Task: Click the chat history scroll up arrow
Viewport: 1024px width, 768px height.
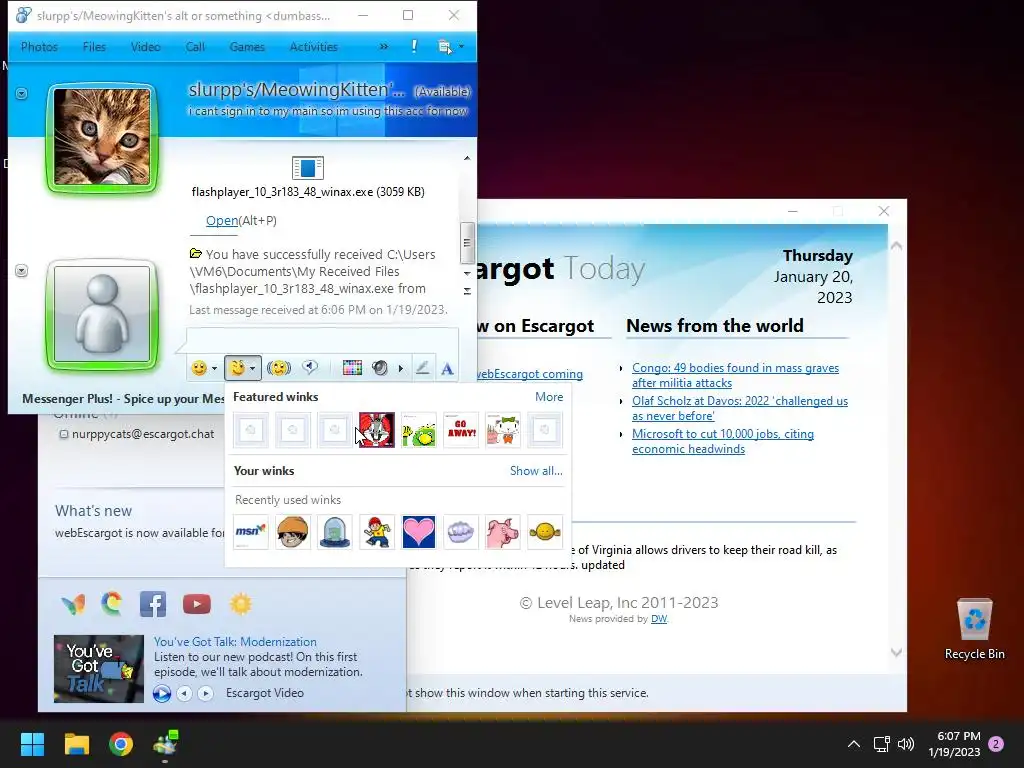Action: tap(467, 159)
